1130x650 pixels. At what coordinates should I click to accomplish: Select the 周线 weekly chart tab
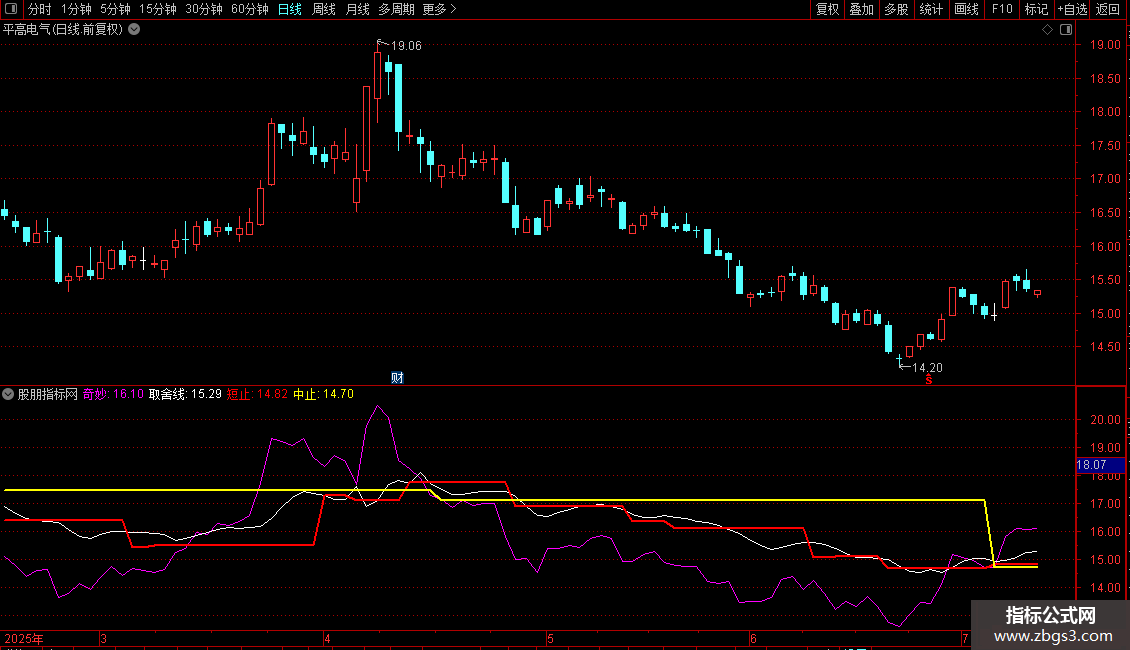pos(324,9)
